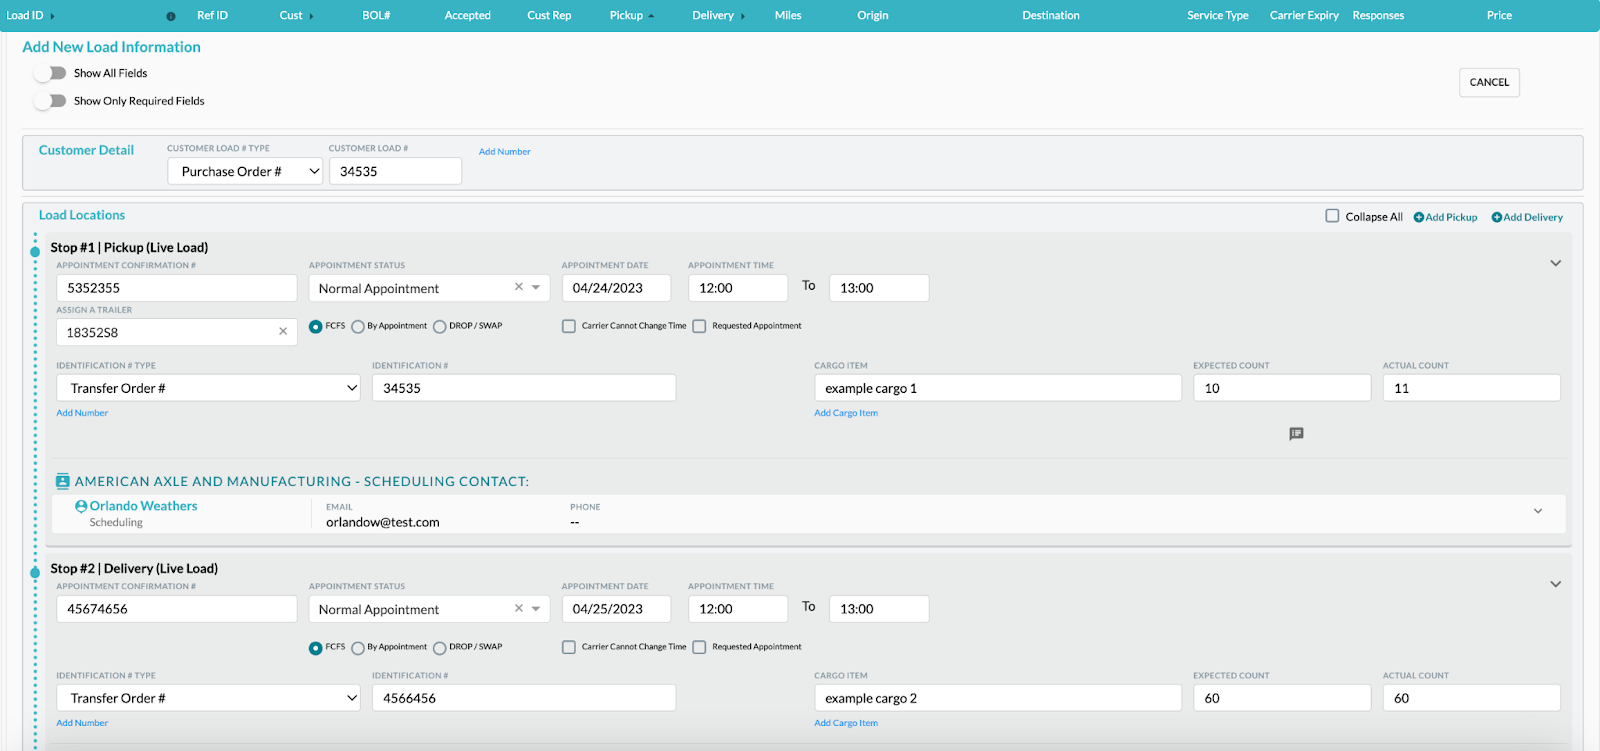Open Stop #1 Identification # Type dropdown
The height and width of the screenshot is (751, 1600).
pos(208,388)
